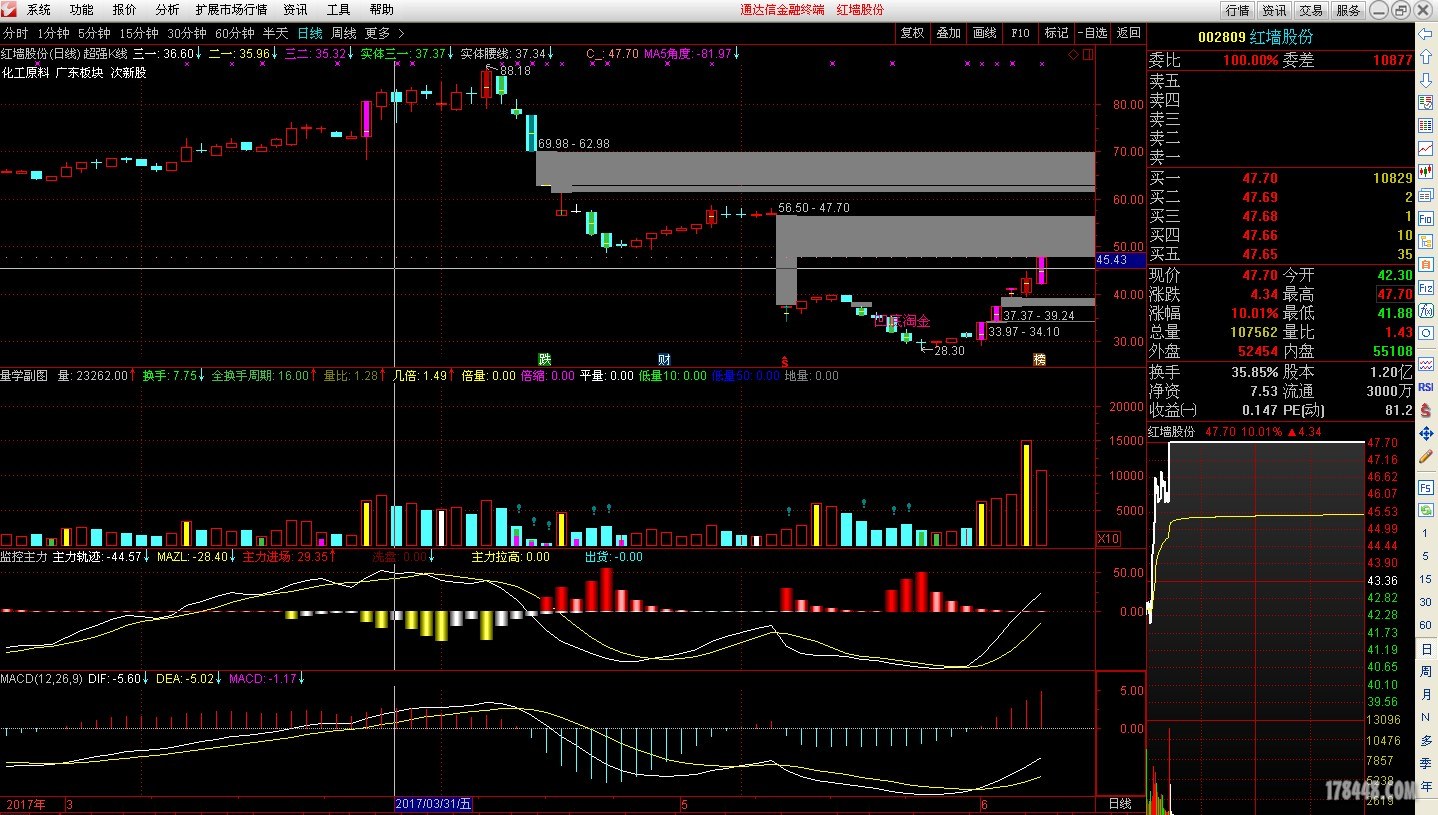Screen dimensions: 1438x815
Task: Open the 画线 drawing tools dropdown
Action: pyautogui.click(x=984, y=33)
